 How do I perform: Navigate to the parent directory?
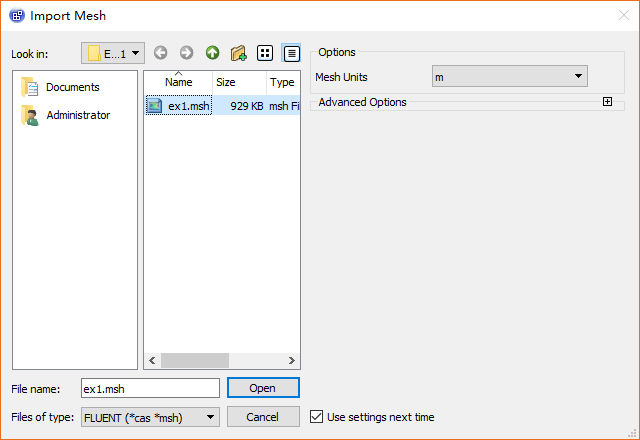click(212, 53)
